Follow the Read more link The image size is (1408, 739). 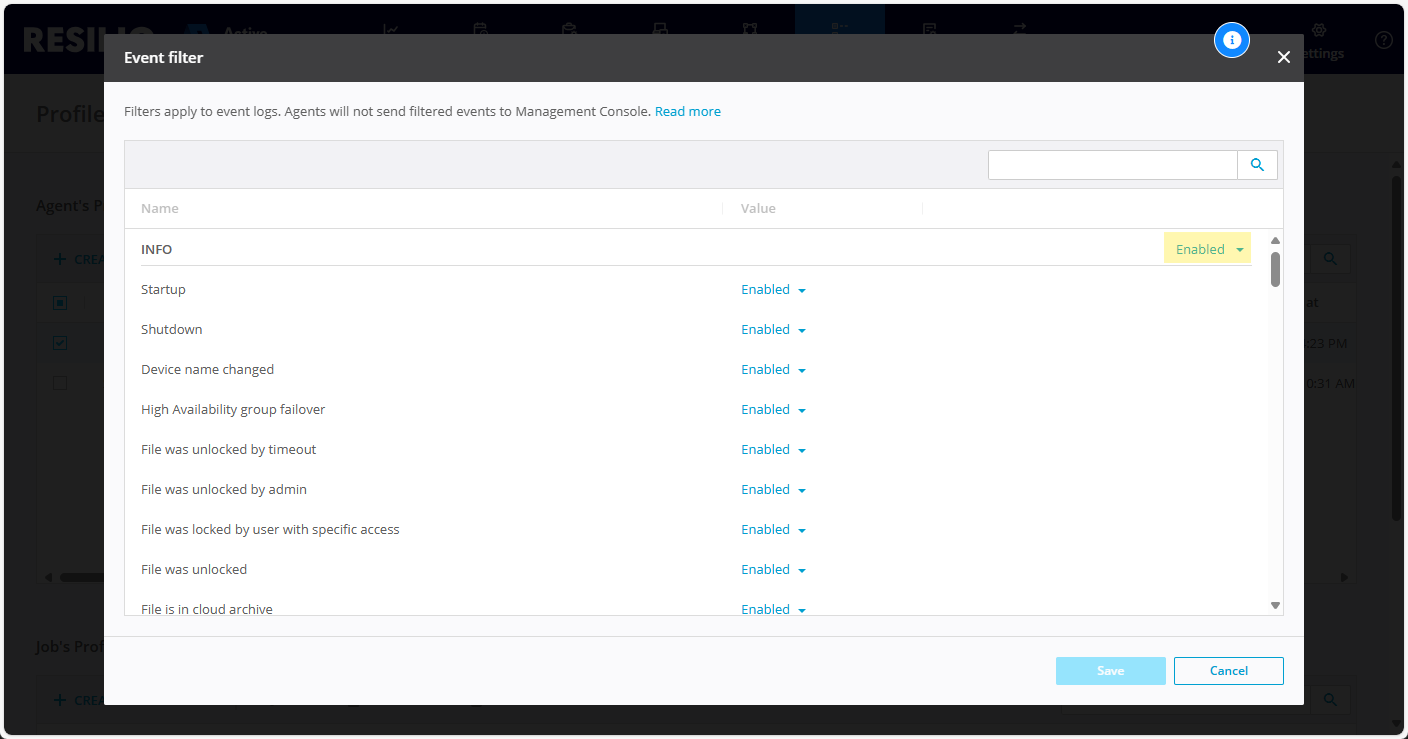[687, 112]
